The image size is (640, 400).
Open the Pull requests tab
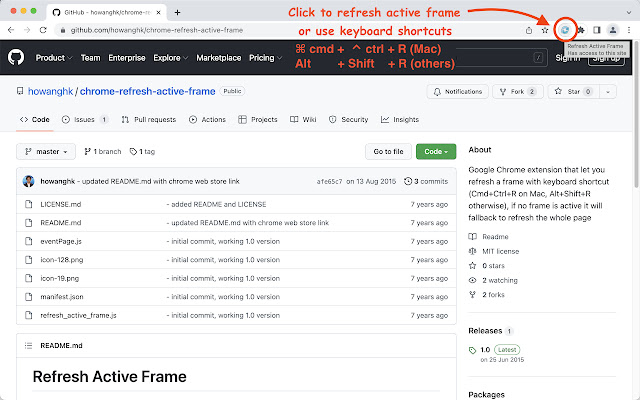[x=149, y=120]
